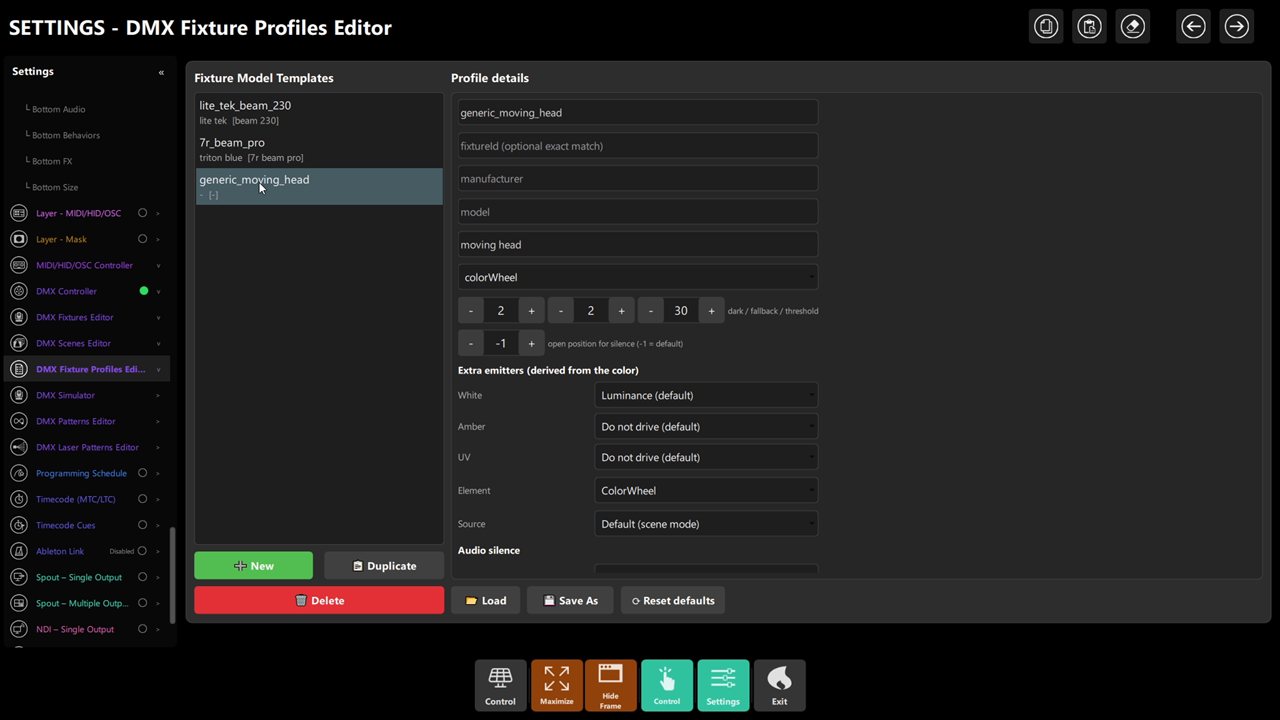Click the Layer - Mask icon
This screenshot has height=720, width=1280.
(x=18, y=239)
